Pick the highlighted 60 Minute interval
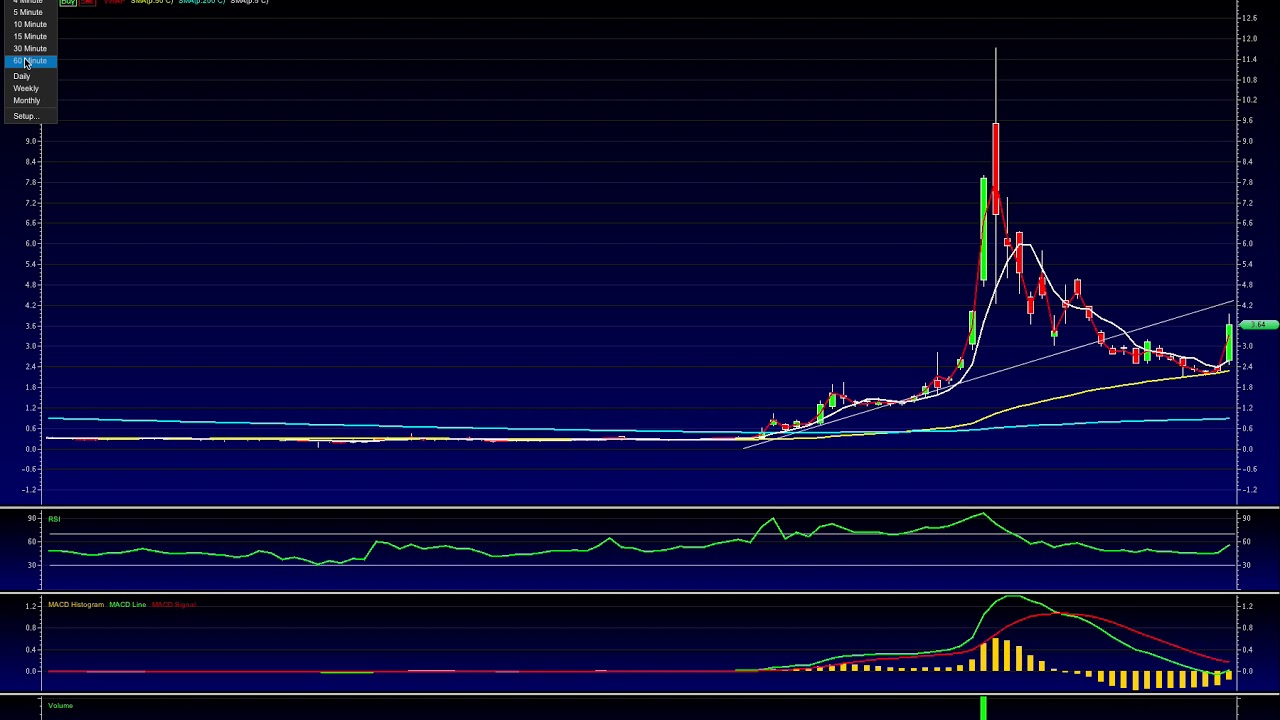Viewport: 1280px width, 720px height. [x=30, y=61]
